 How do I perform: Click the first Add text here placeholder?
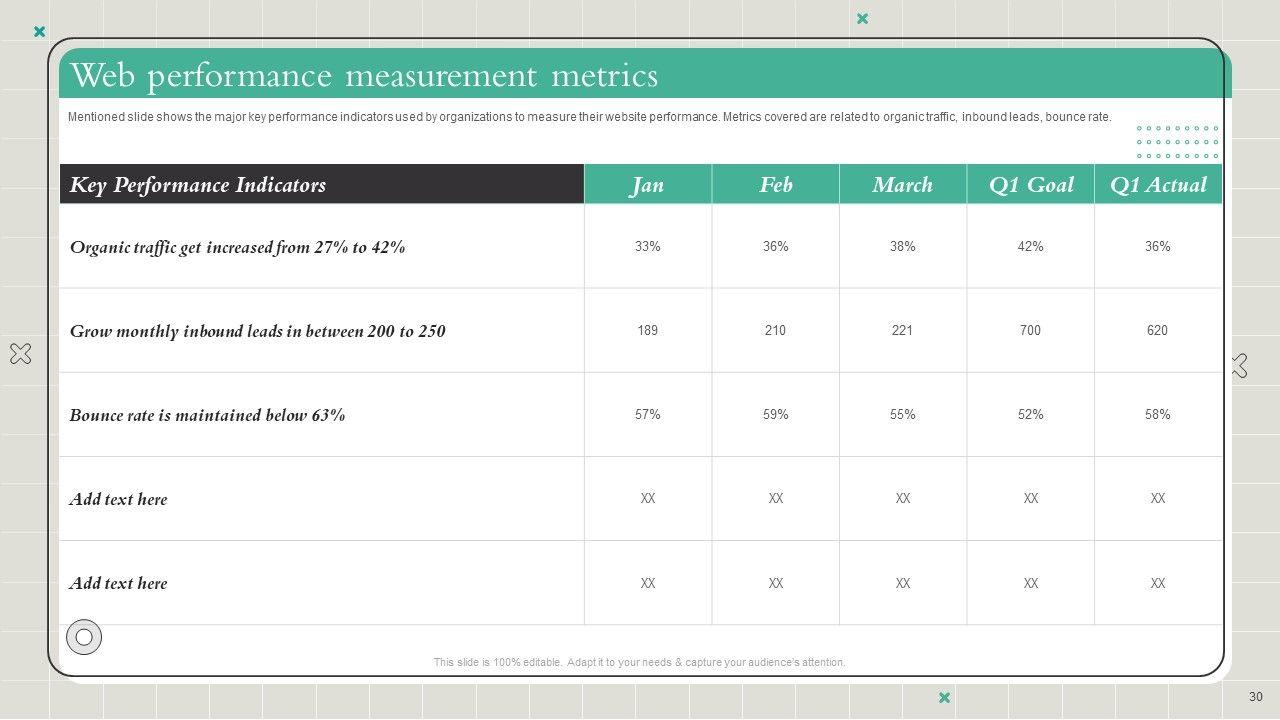coord(118,499)
